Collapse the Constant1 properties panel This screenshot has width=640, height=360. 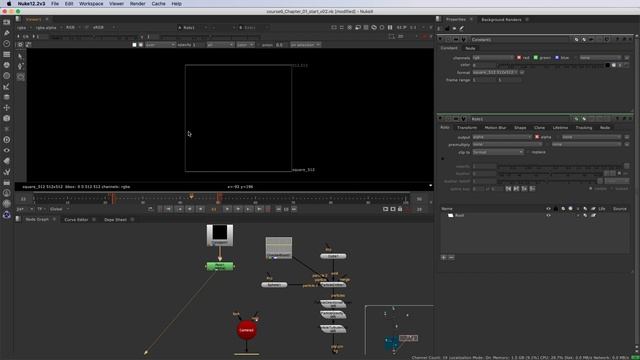pyautogui.click(x=440, y=39)
